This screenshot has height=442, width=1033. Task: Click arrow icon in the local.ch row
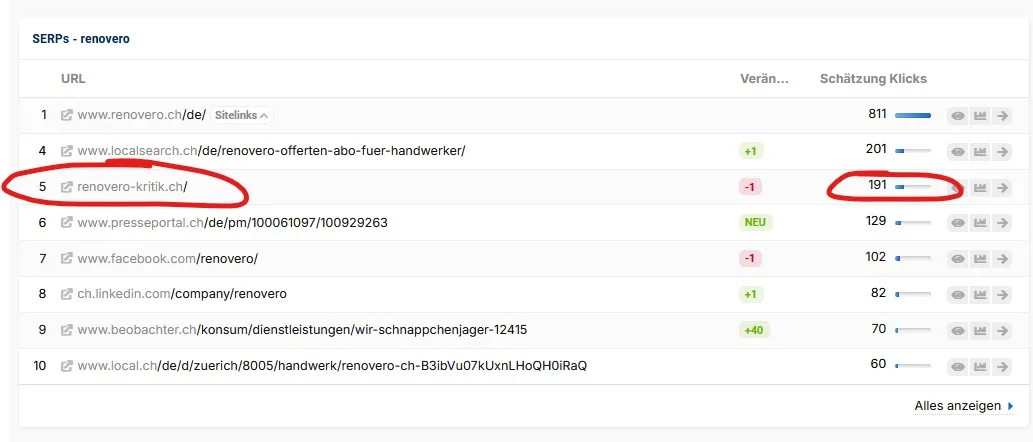tap(1001, 366)
